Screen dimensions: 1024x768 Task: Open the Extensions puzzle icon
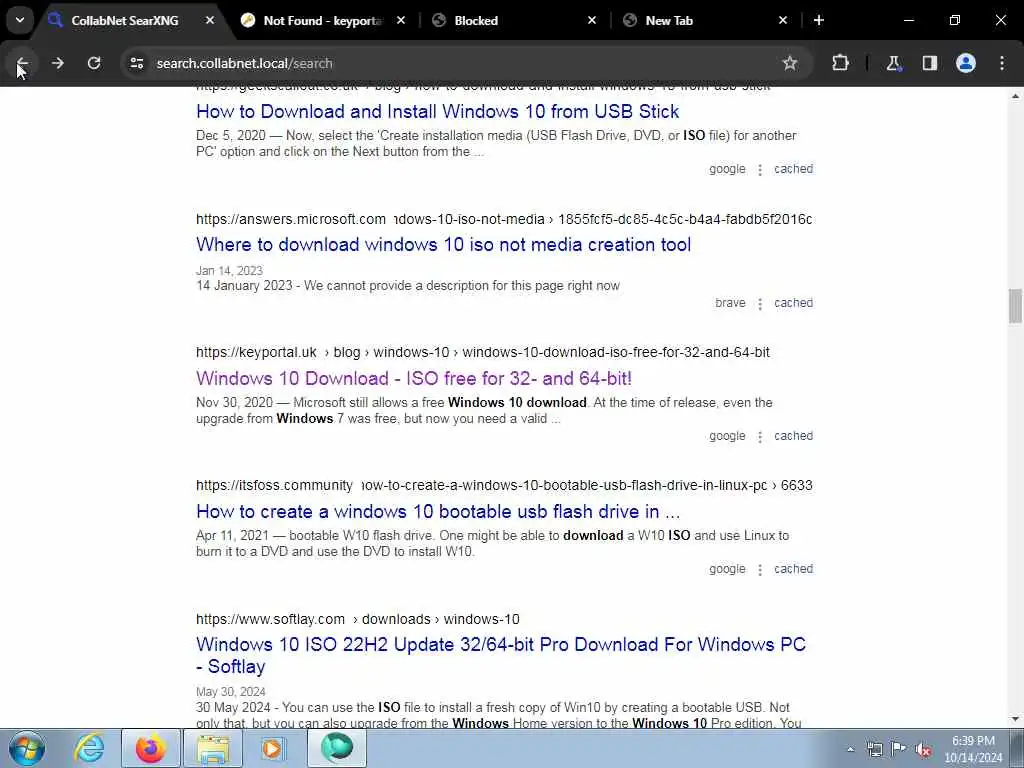(840, 63)
